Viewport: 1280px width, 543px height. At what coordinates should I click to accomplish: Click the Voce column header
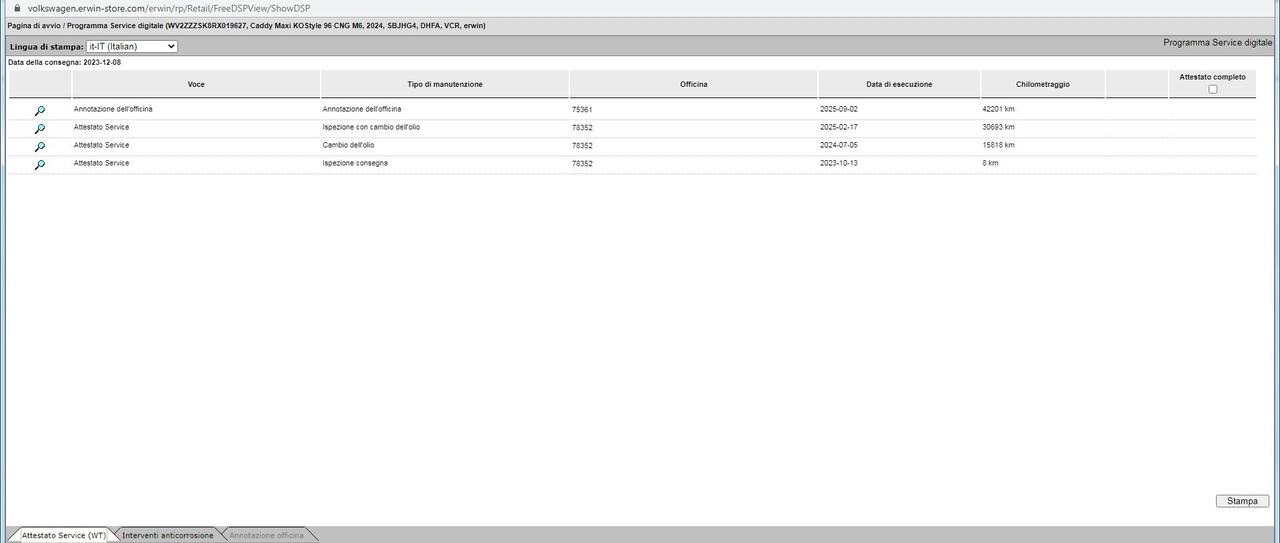[x=196, y=84]
